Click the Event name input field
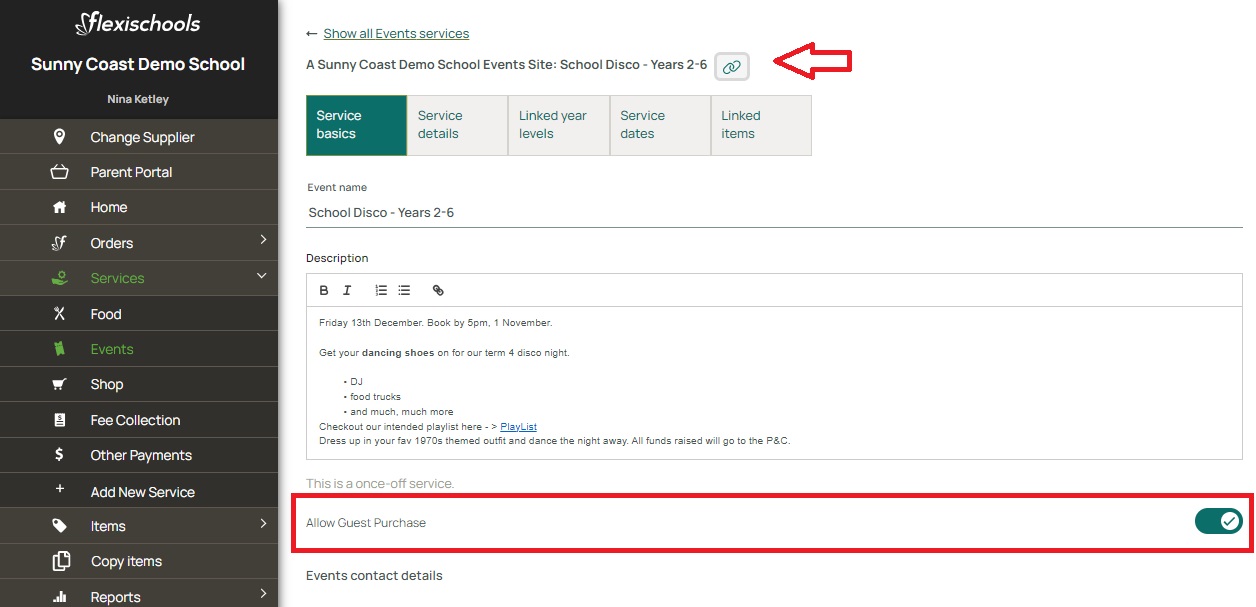This screenshot has height=607, width=1256. [x=773, y=213]
